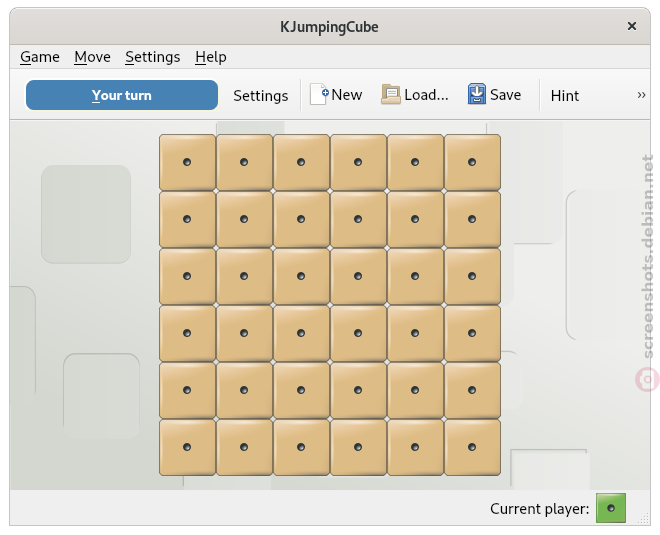
Task: Click cube in row 6, column 2
Action: (244, 447)
